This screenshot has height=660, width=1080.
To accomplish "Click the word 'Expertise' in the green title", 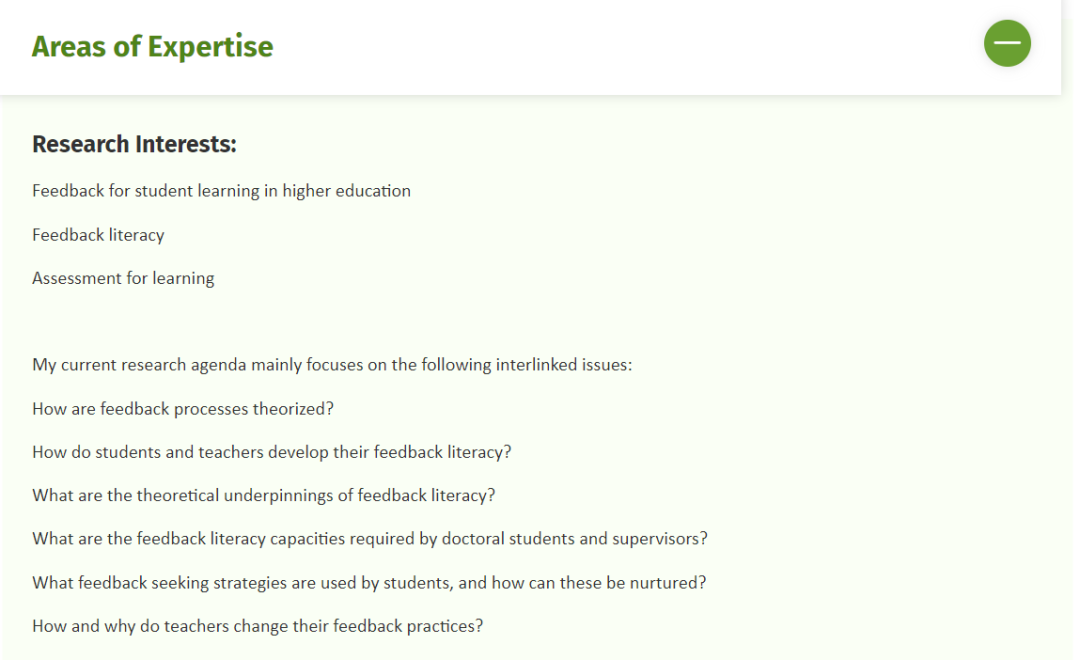I will click(210, 47).
